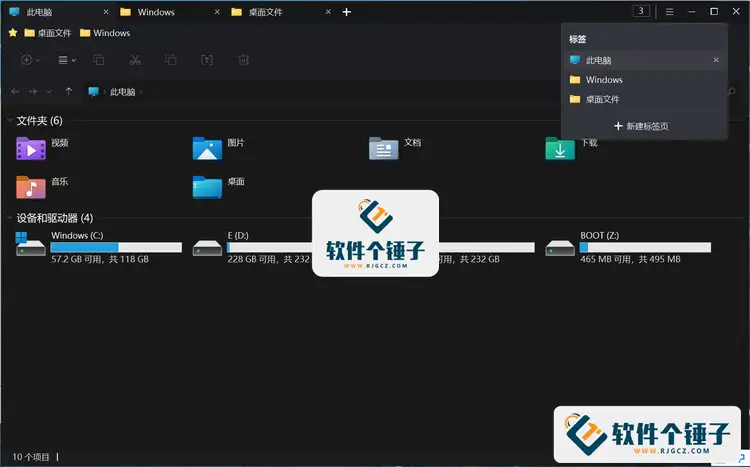Click the Rename toolbar icon

pos(207,60)
